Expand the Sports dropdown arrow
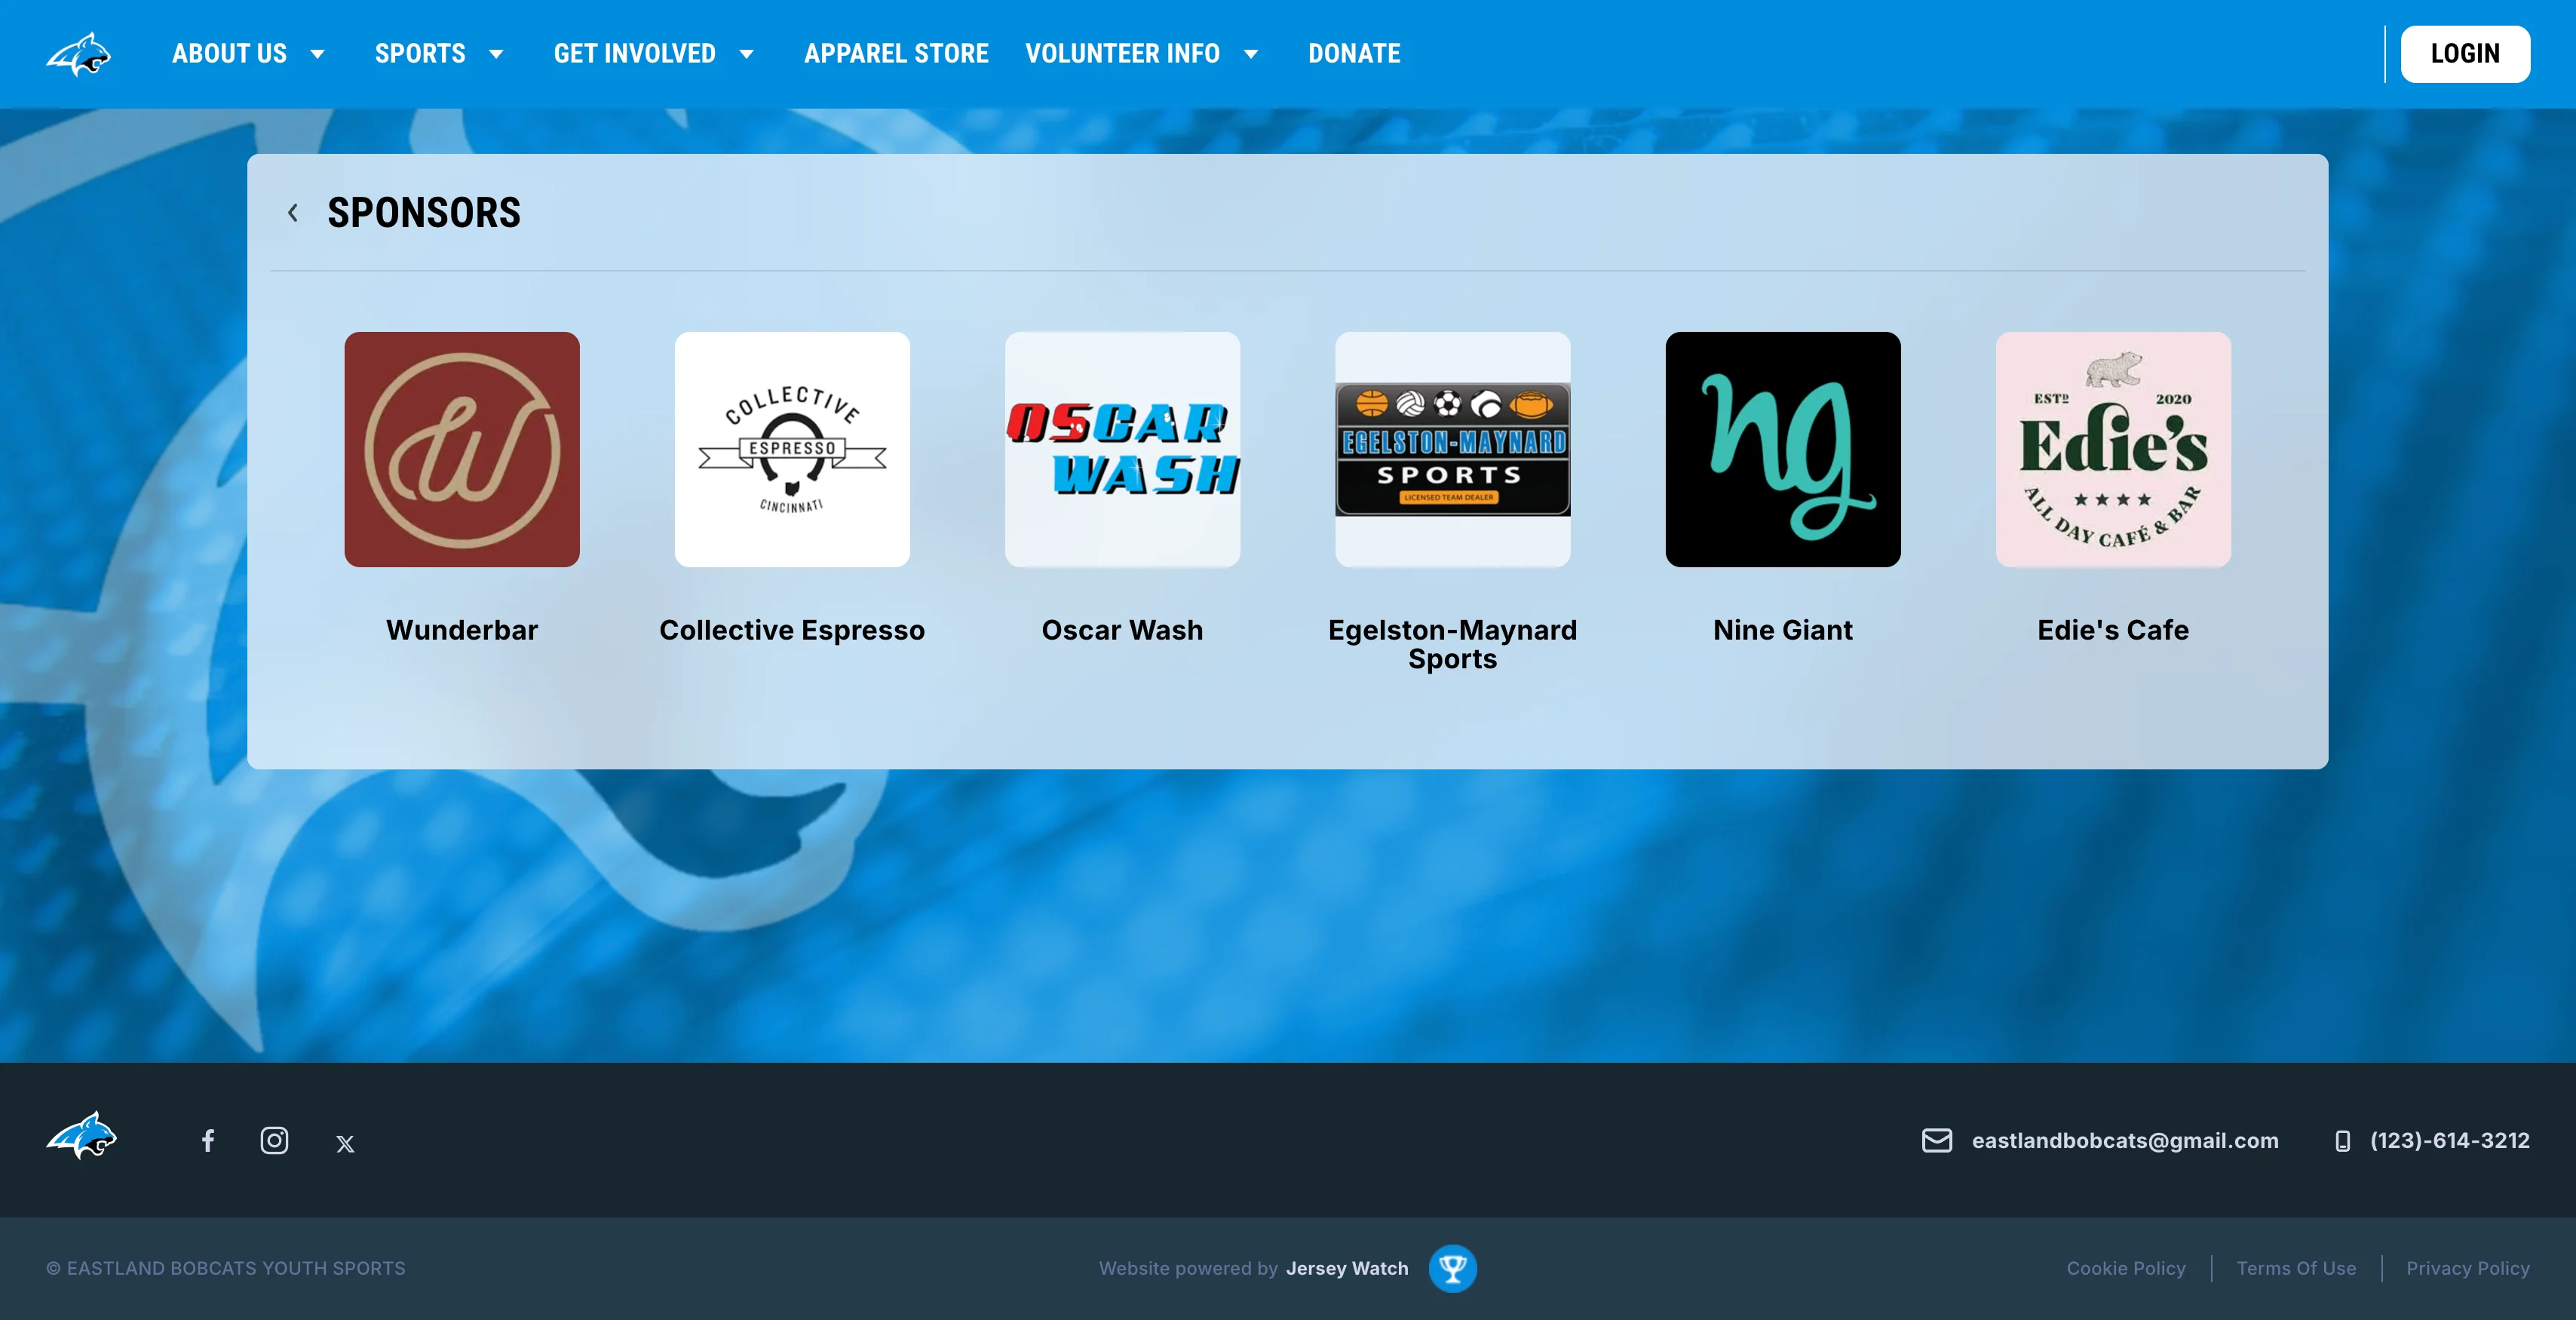The width and height of the screenshot is (2576, 1320). (496, 54)
